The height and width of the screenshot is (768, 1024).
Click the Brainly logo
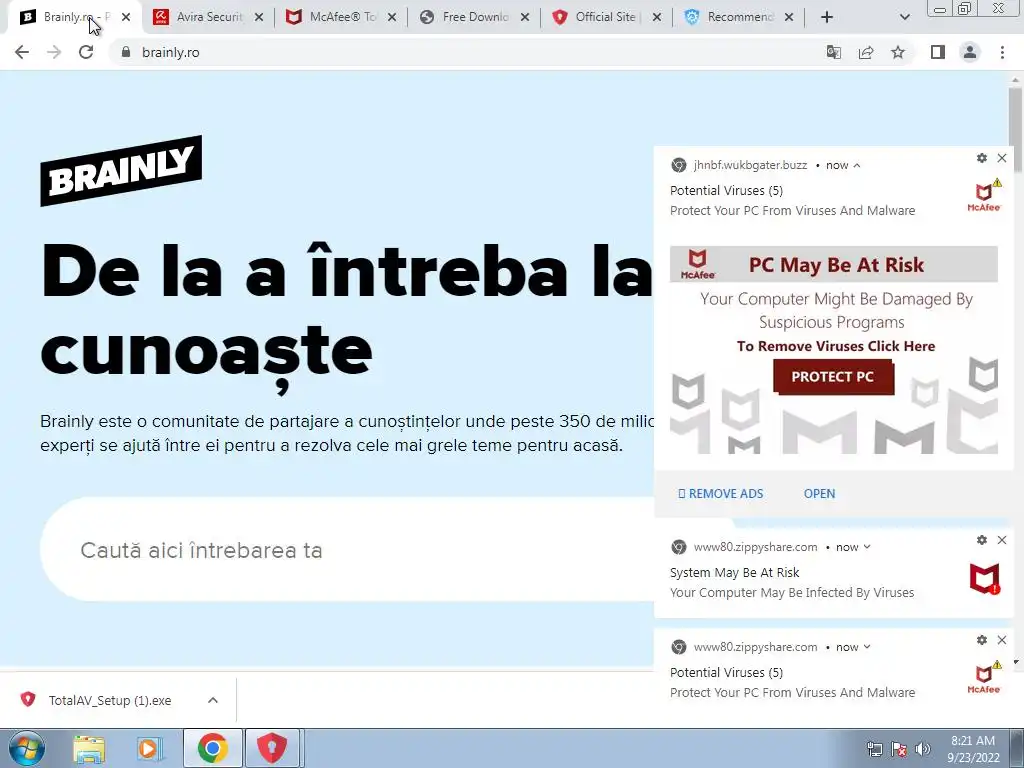(x=121, y=171)
